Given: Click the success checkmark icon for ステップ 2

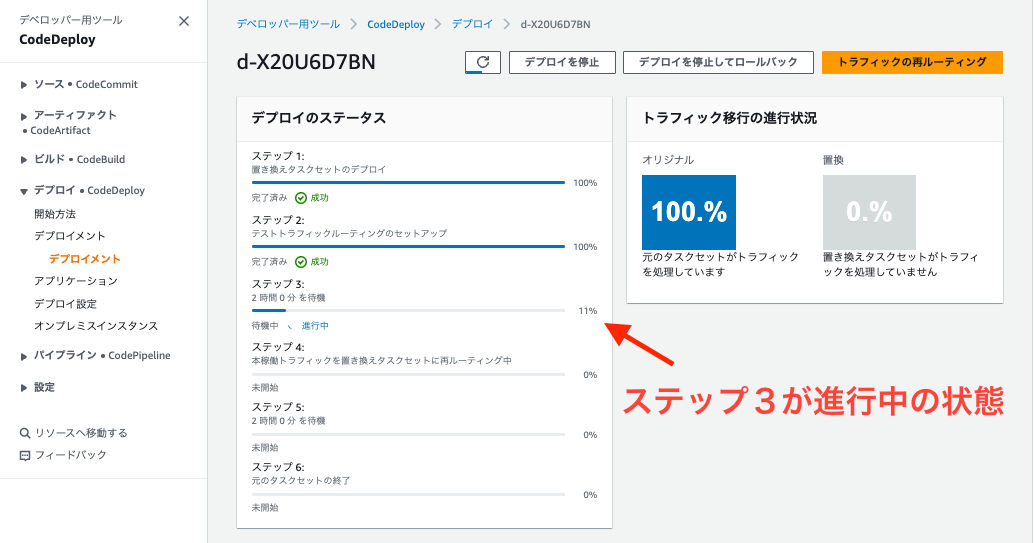Looking at the screenshot, I should 301,262.
